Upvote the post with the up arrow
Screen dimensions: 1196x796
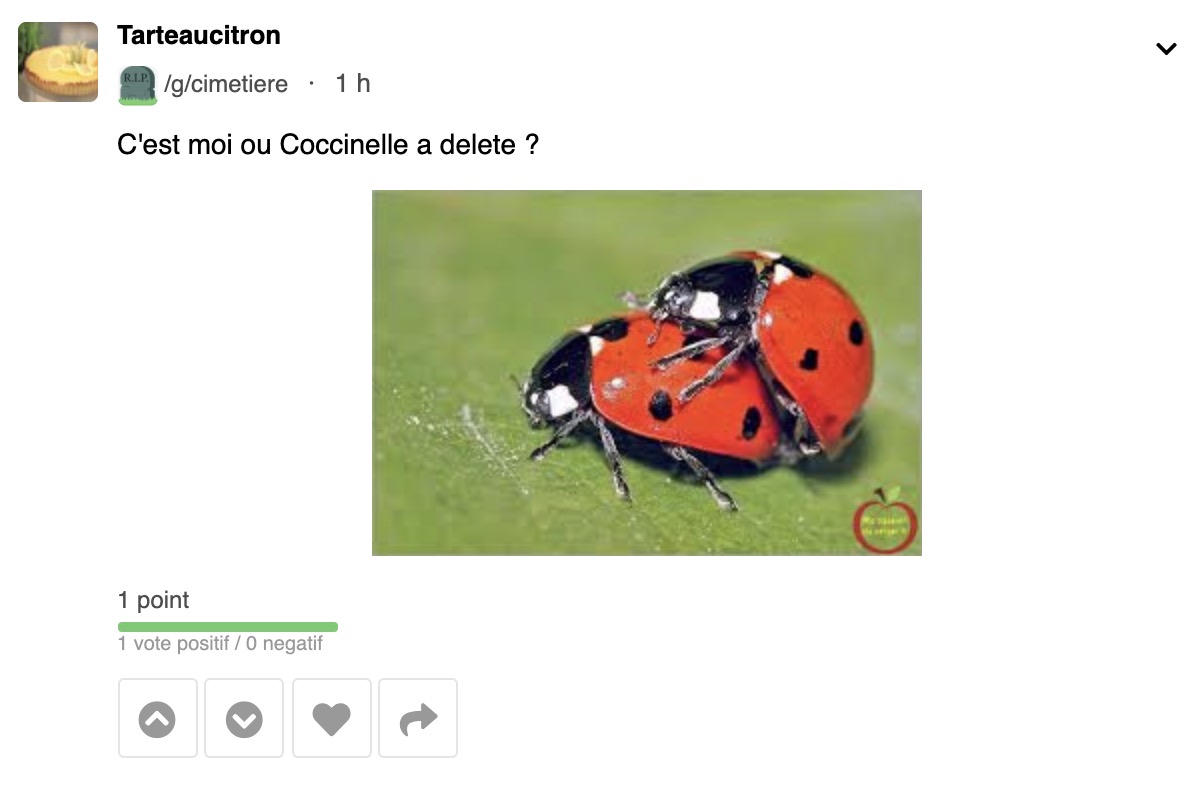pos(158,718)
